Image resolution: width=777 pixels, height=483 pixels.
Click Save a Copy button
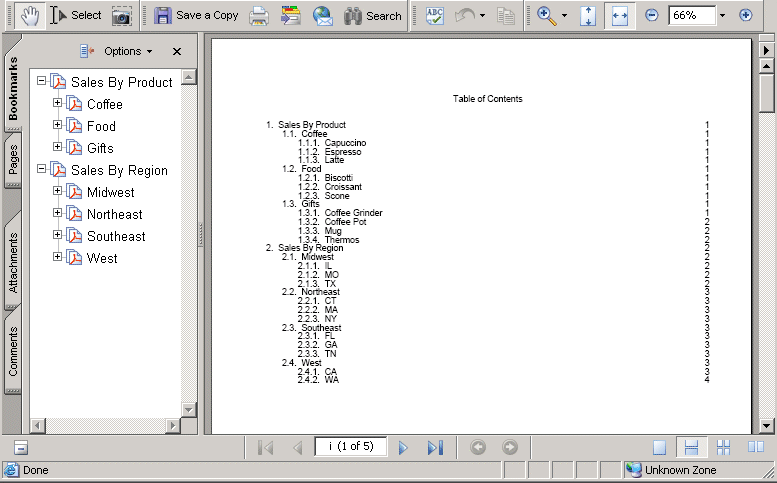pos(196,16)
